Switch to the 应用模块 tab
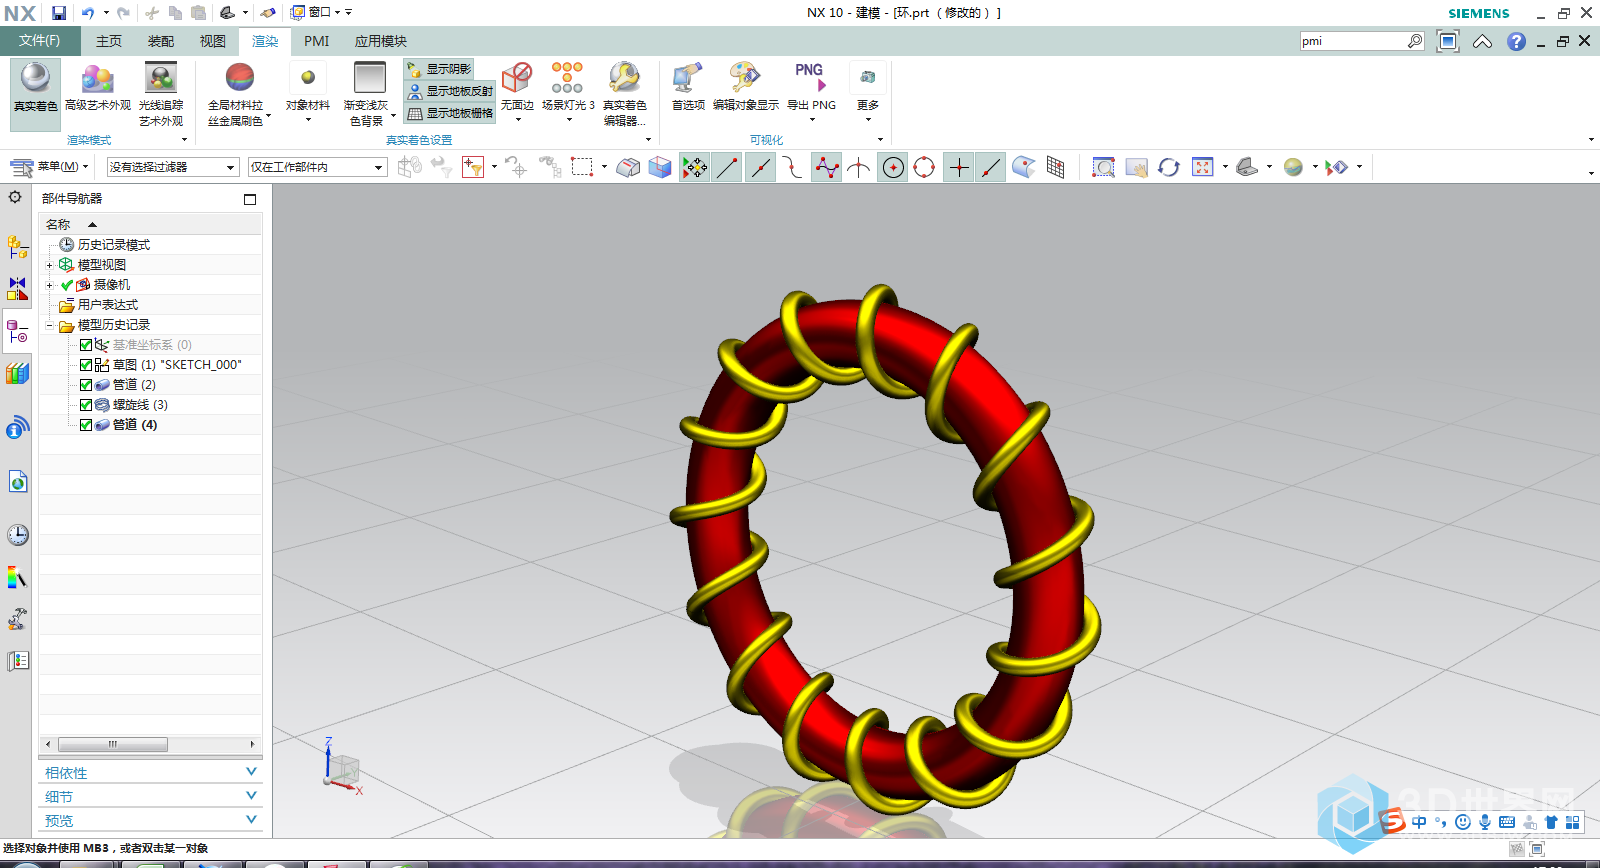 pyautogui.click(x=381, y=41)
